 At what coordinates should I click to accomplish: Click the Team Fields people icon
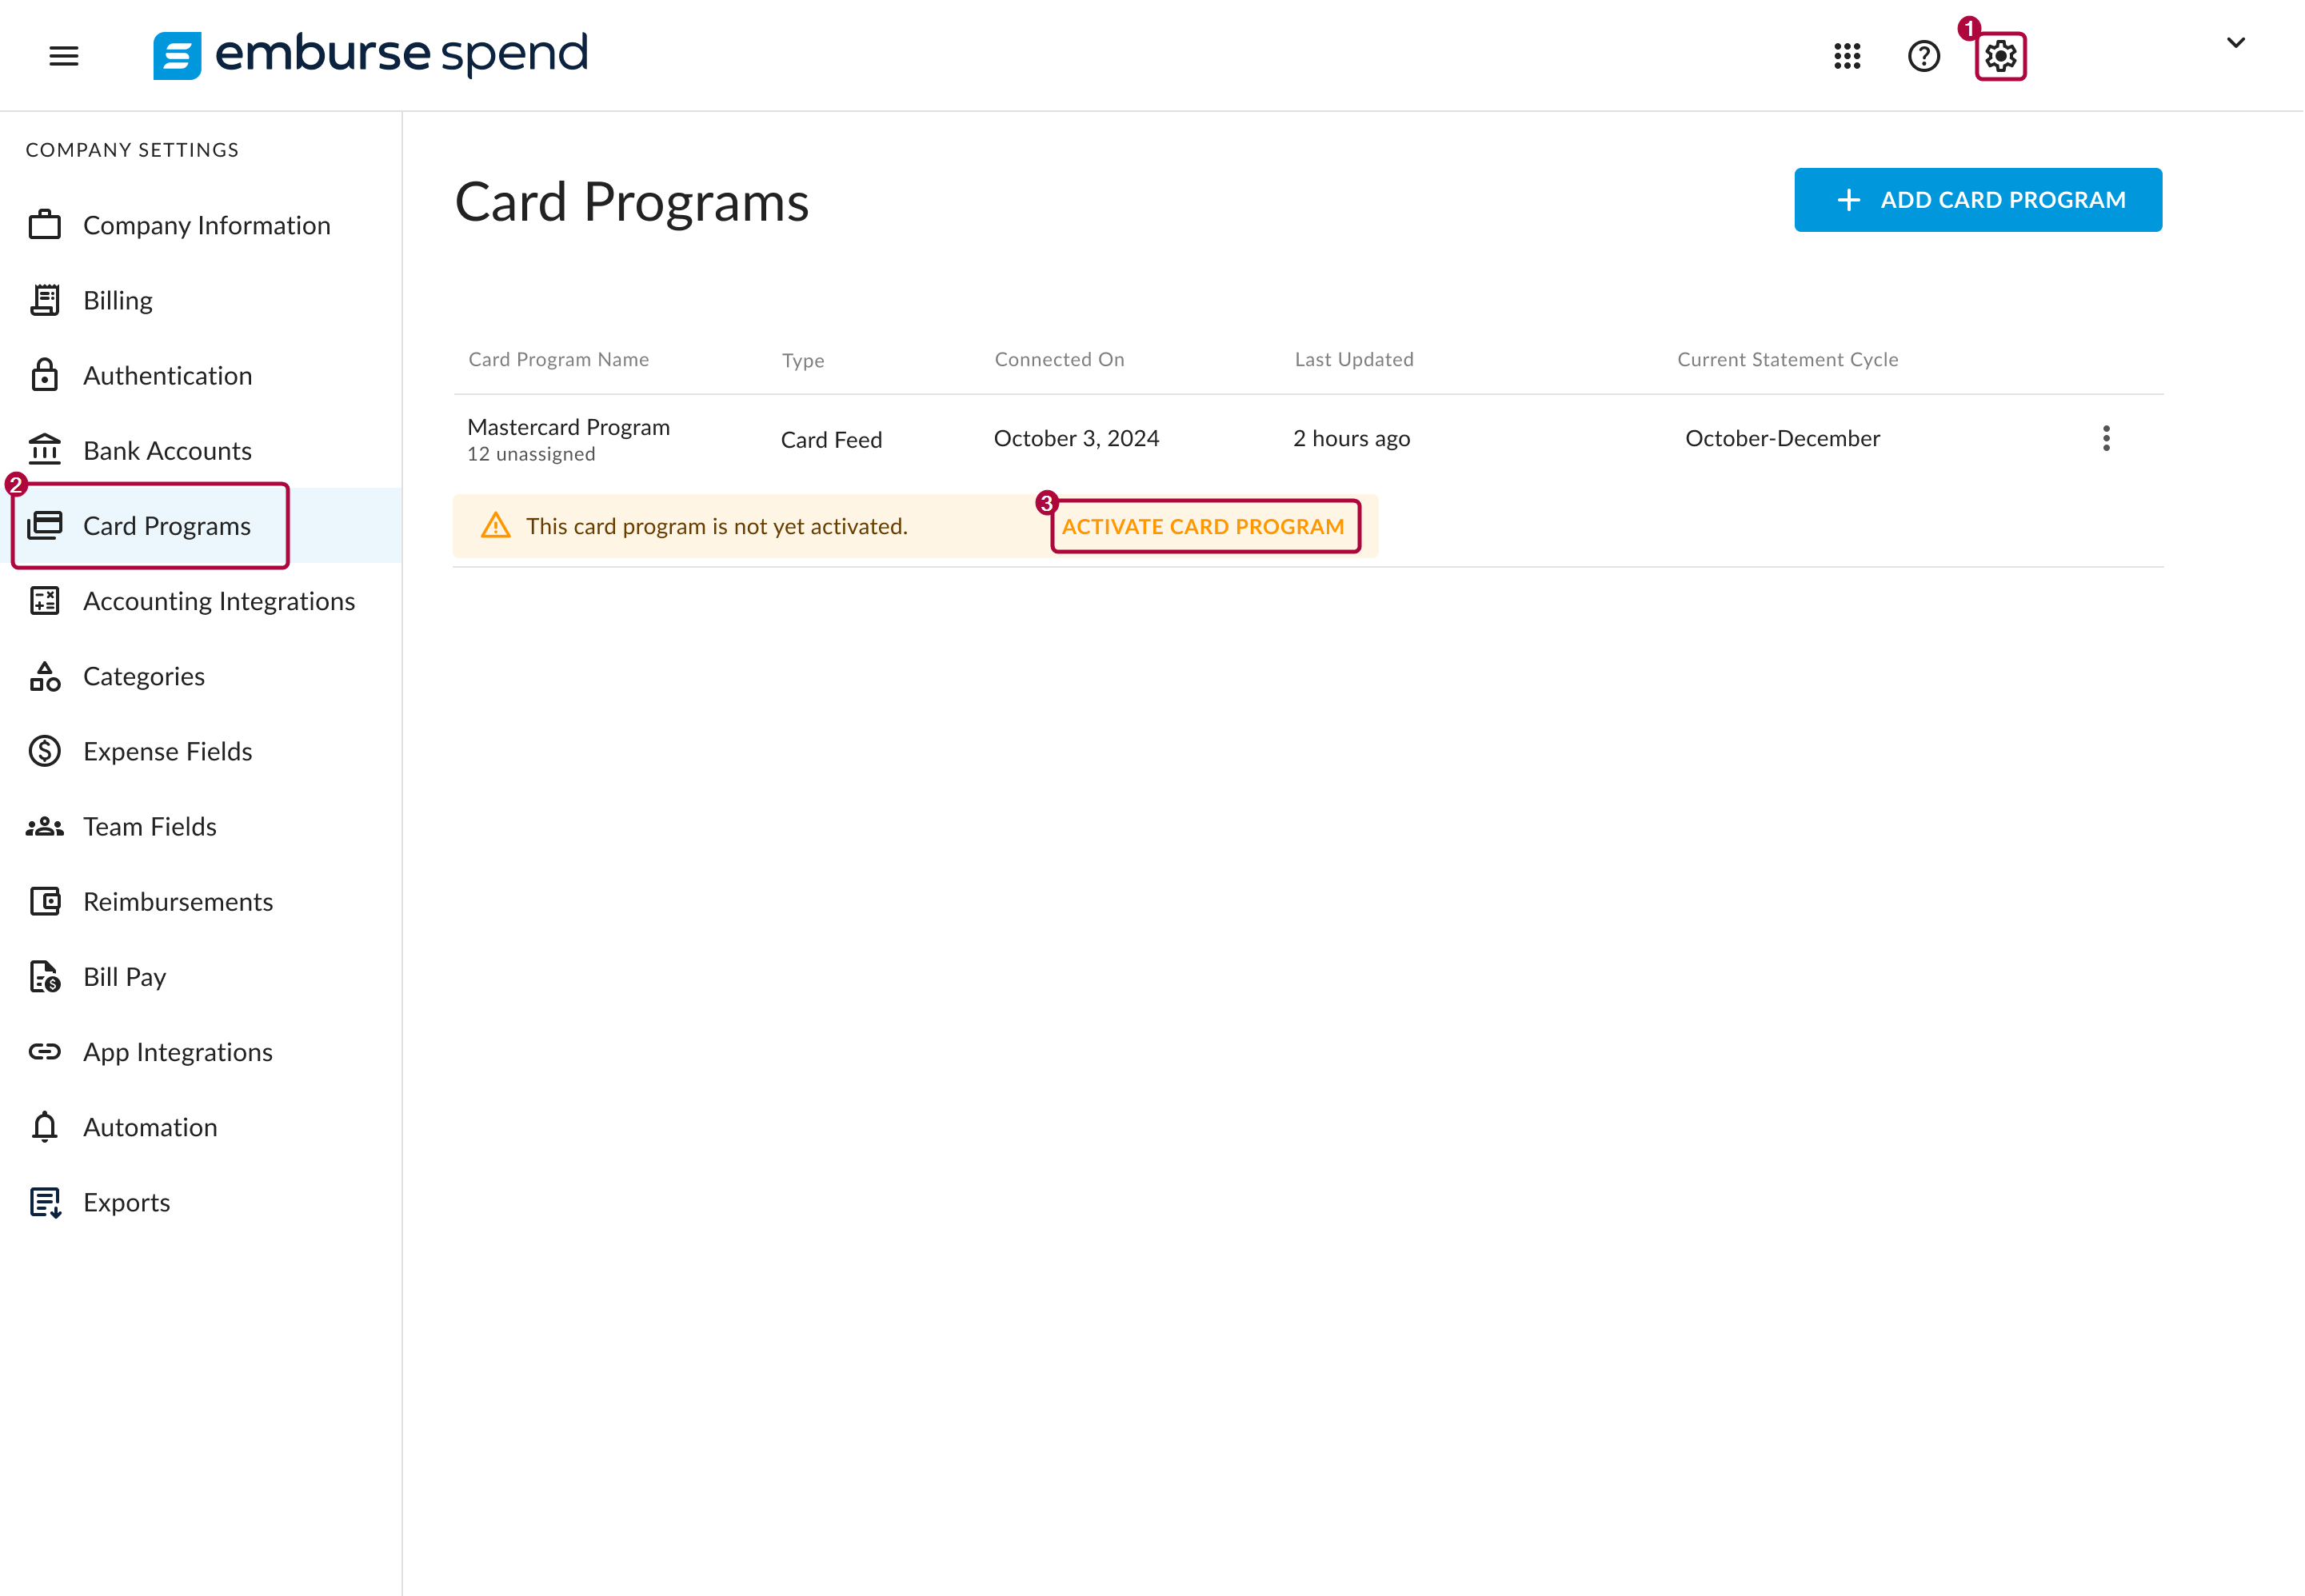[45, 826]
